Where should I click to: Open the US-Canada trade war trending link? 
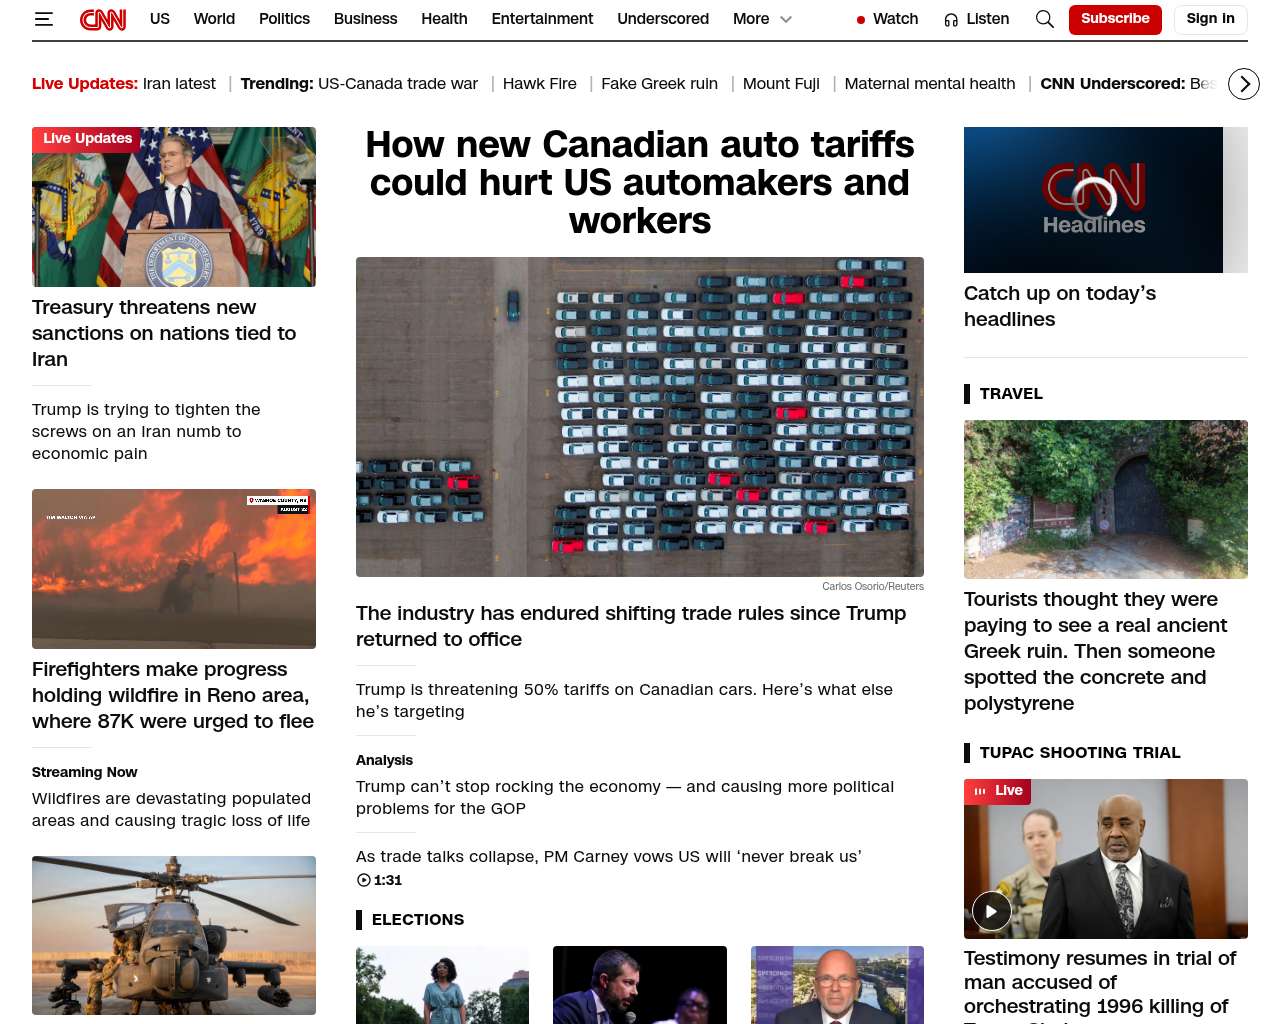pos(398,84)
